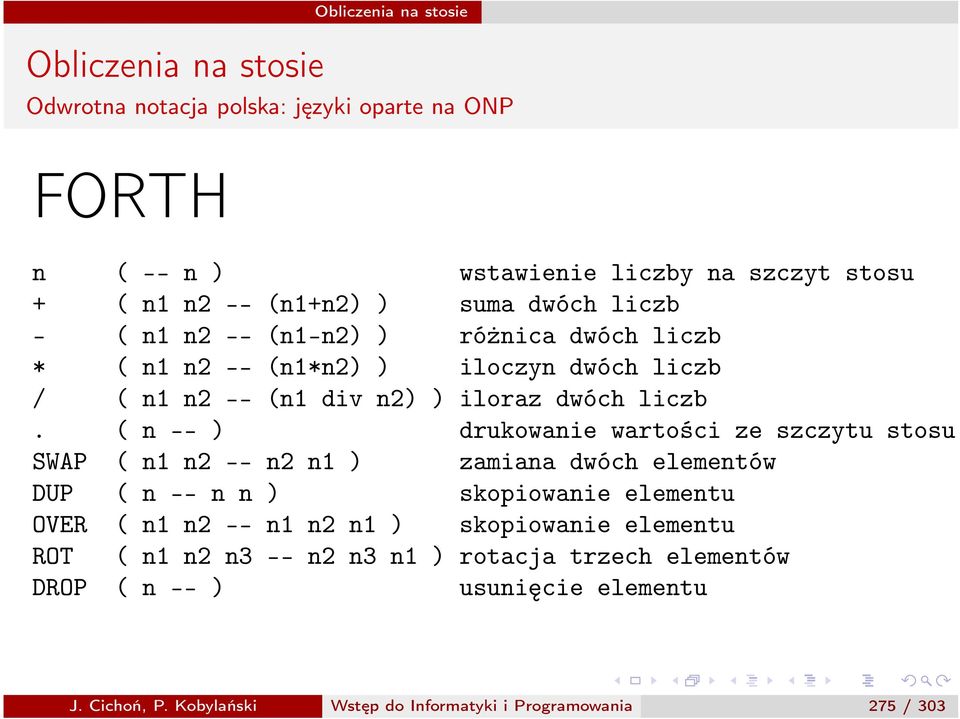
Task: Click the description 'iloraz dwóch liczb'
Action: tap(583, 399)
